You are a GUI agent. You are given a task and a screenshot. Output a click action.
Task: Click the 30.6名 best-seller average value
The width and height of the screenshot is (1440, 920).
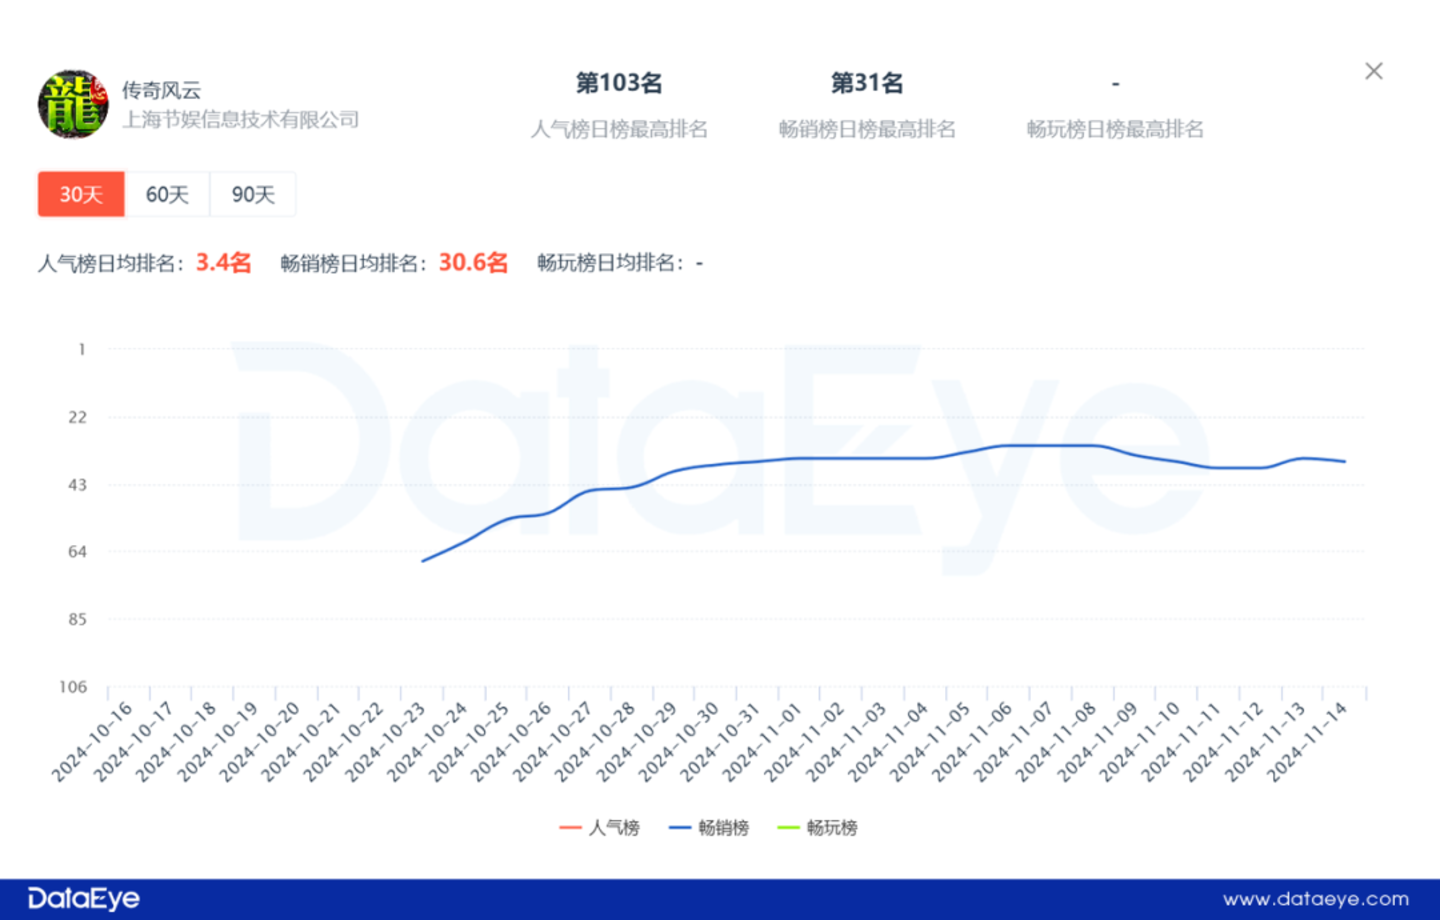pos(473,263)
